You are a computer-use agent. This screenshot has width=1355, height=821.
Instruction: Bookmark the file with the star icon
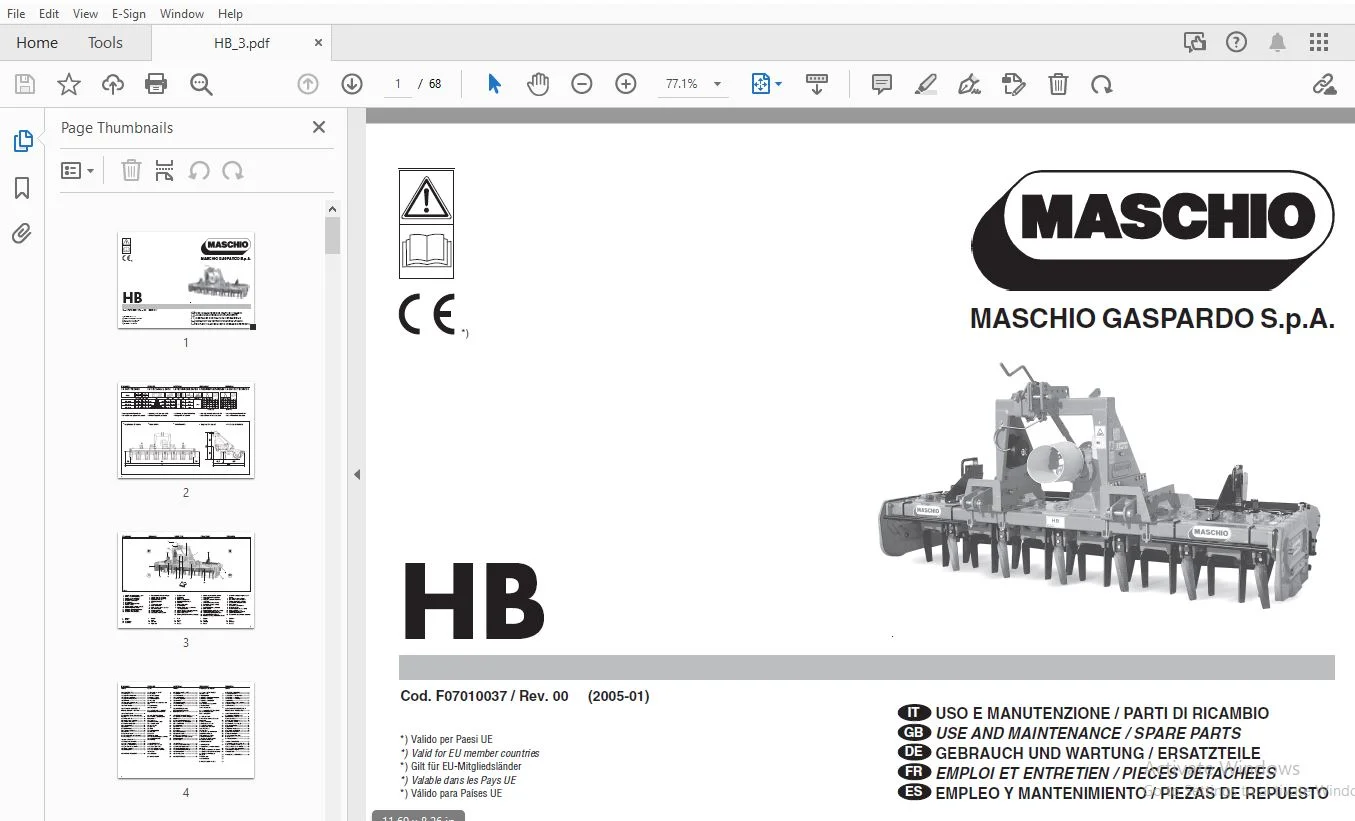pos(69,84)
